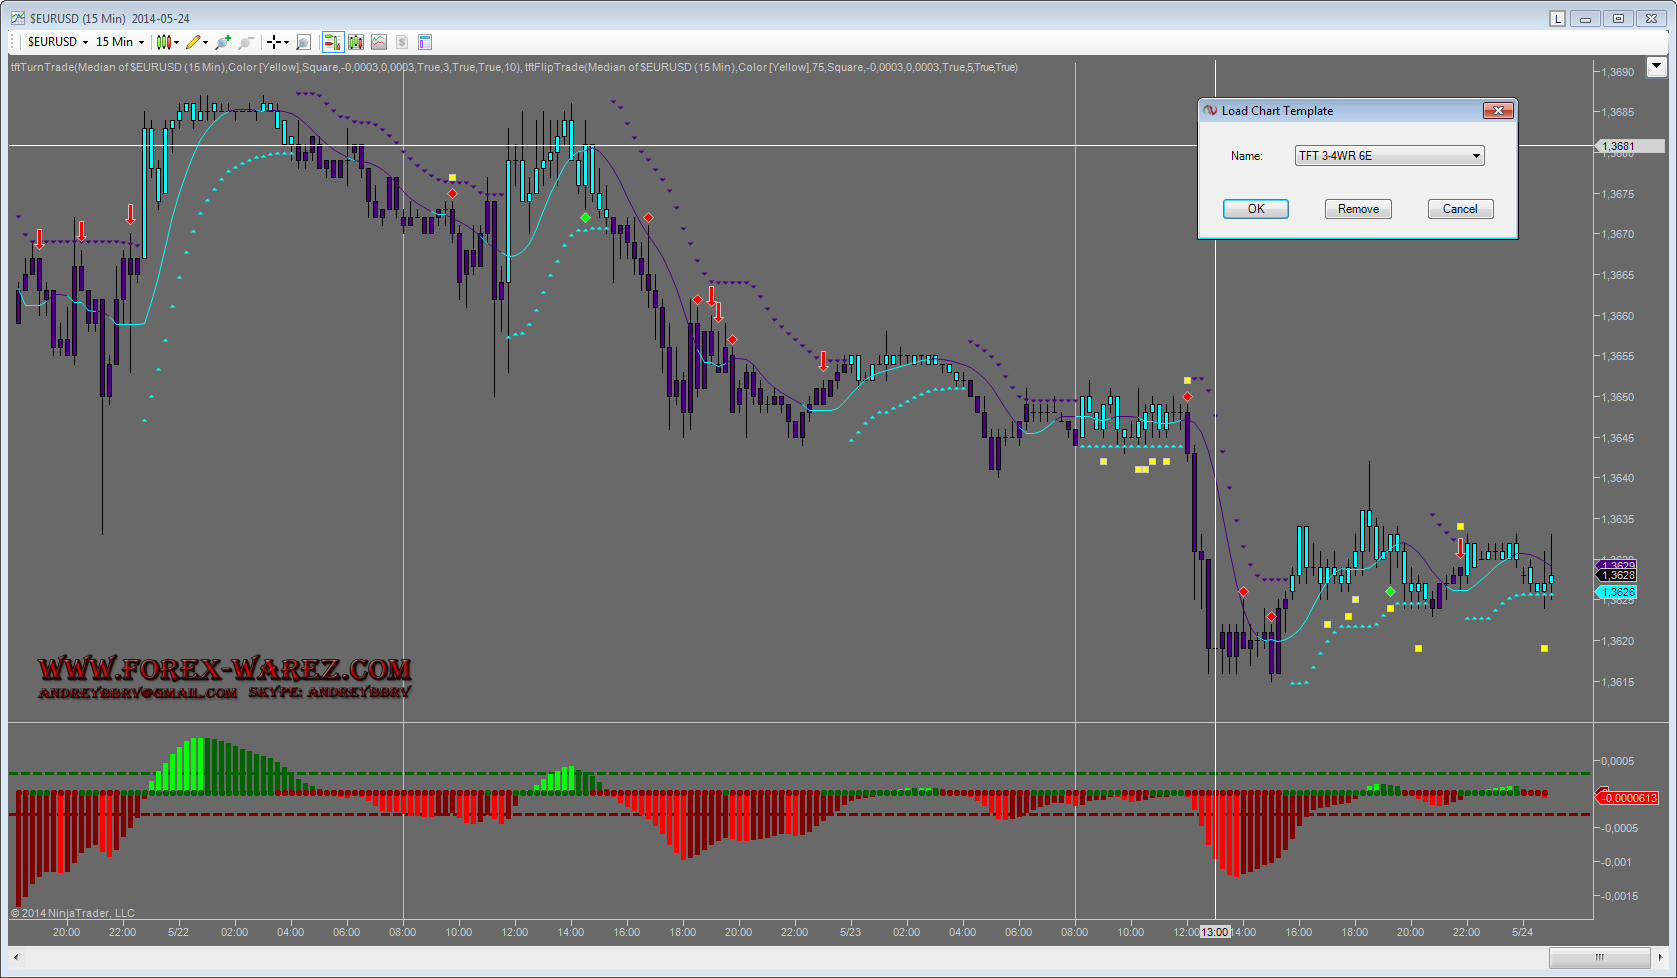Expand the 15 Min interval dropdown

tap(120, 42)
